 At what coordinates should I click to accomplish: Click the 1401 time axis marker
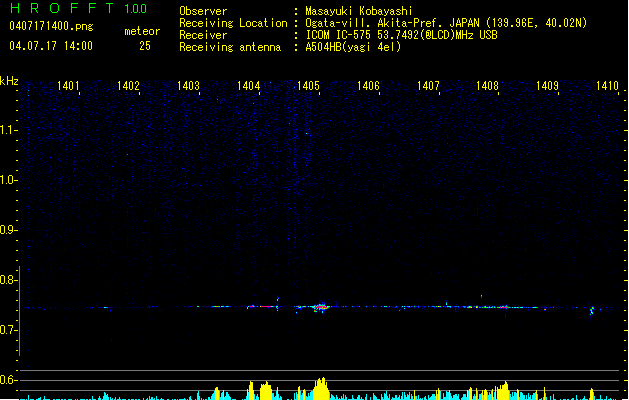coord(68,86)
